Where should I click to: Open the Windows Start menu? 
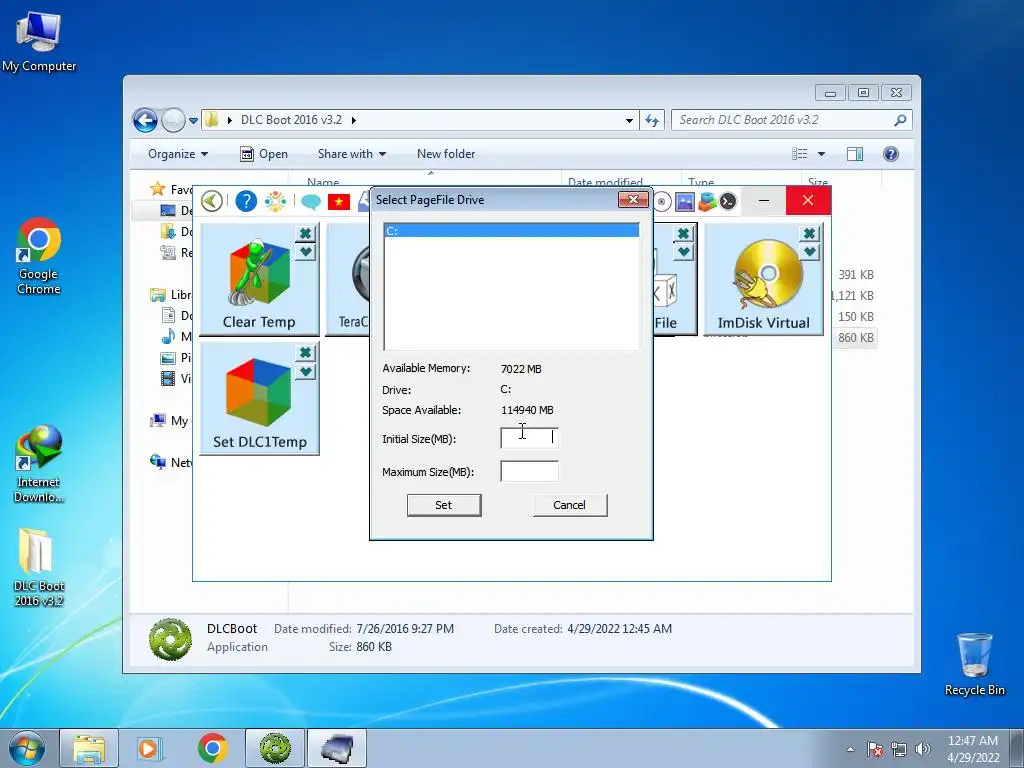tap(27, 748)
